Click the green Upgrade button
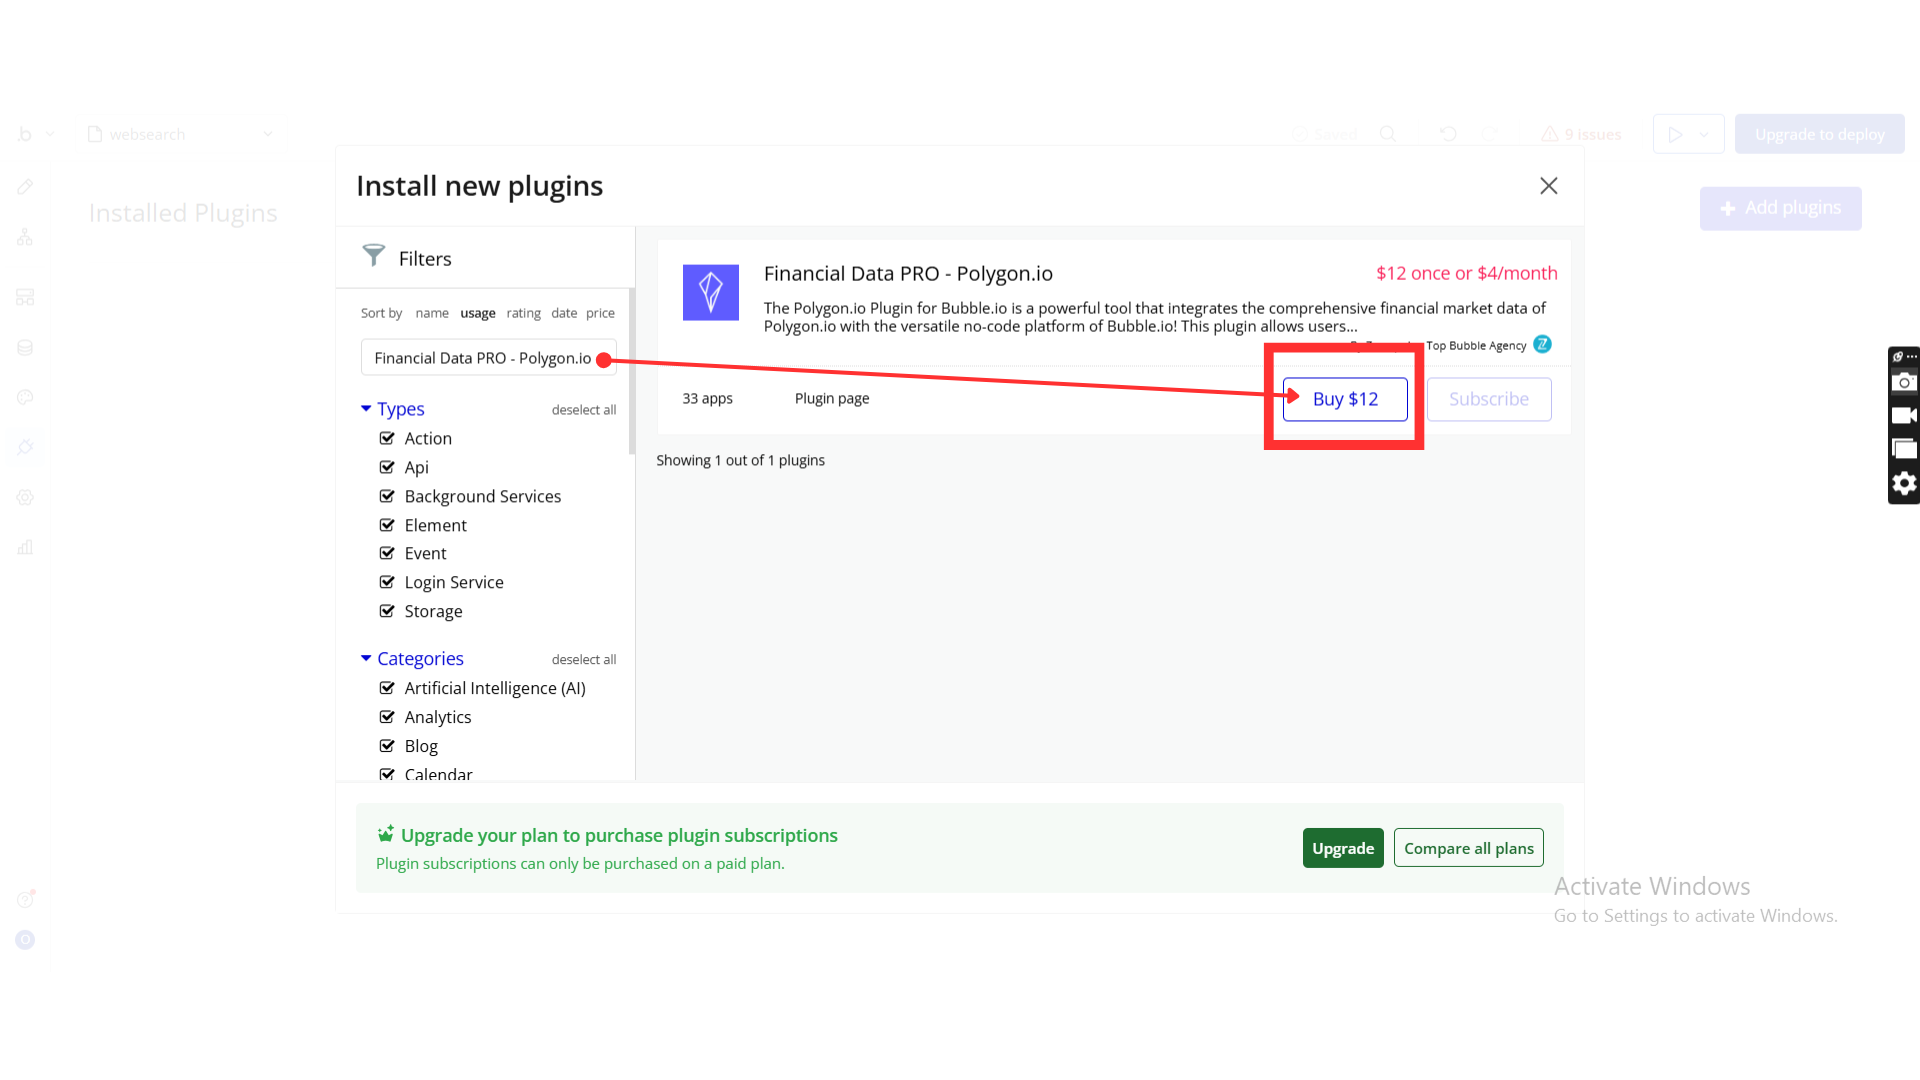Image resolution: width=1920 pixels, height=1080 pixels. pyautogui.click(x=1342, y=848)
